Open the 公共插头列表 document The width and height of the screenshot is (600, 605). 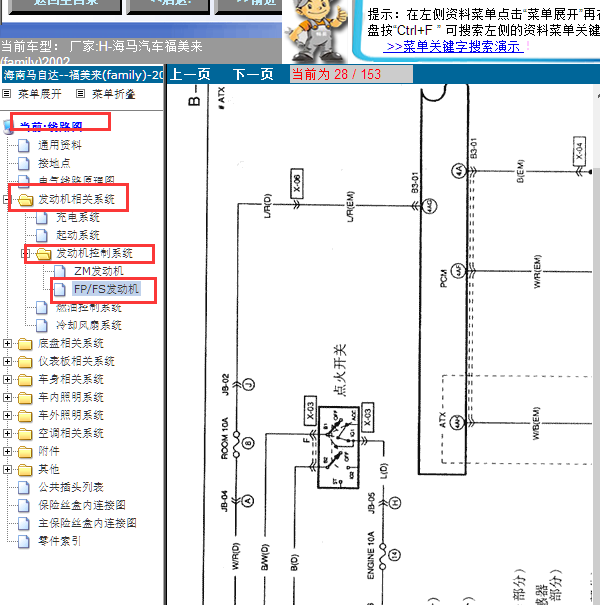pos(71,487)
